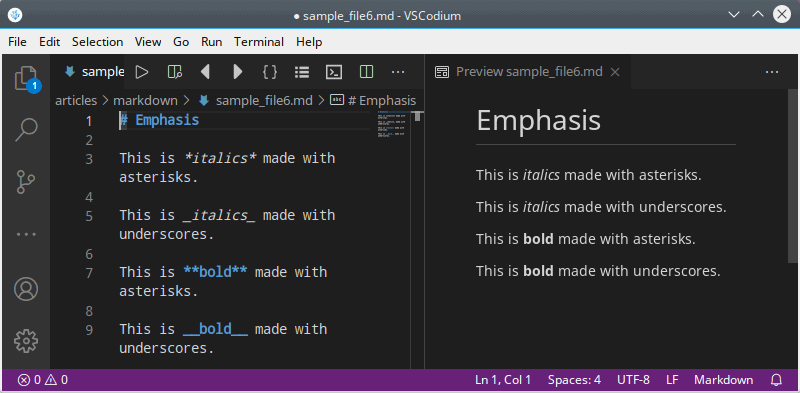This screenshot has width=800, height=393.
Task: Click the Run play icon in editor toolbar
Action: [x=142, y=72]
